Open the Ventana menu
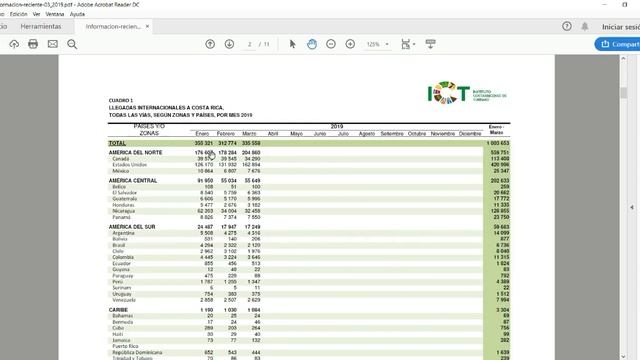This screenshot has height=360, width=640. pos(55,14)
